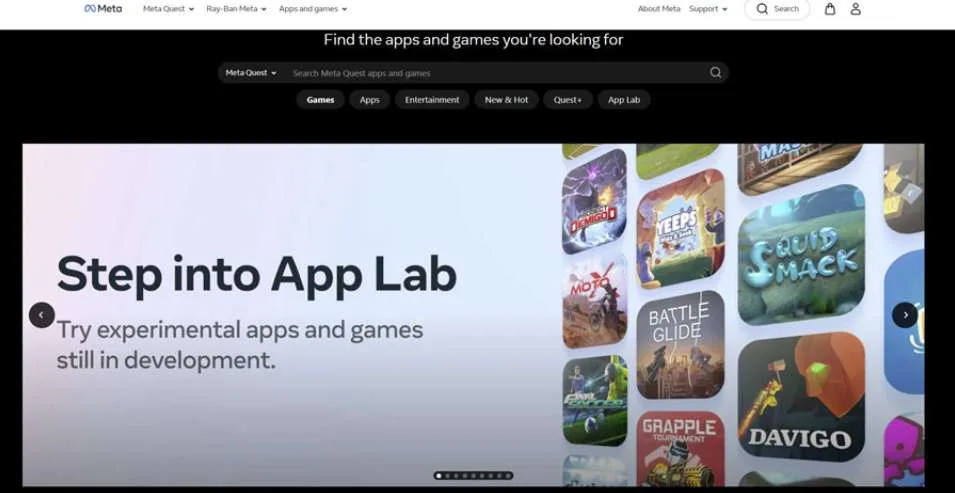
Task: Expand the Ray-Ban Meta menu
Action: [x=236, y=9]
